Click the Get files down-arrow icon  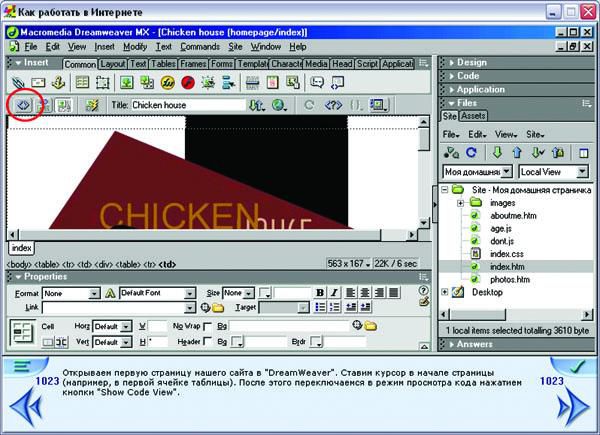(495, 153)
